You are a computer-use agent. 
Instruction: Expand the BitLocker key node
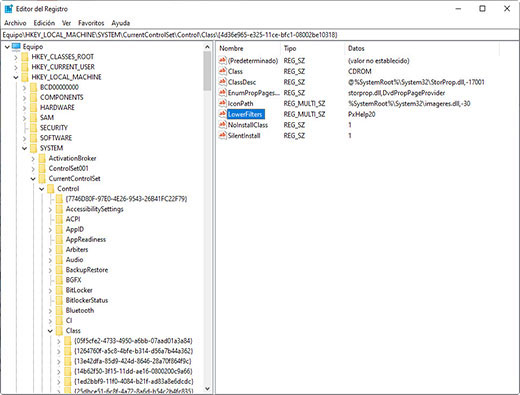(x=50, y=290)
